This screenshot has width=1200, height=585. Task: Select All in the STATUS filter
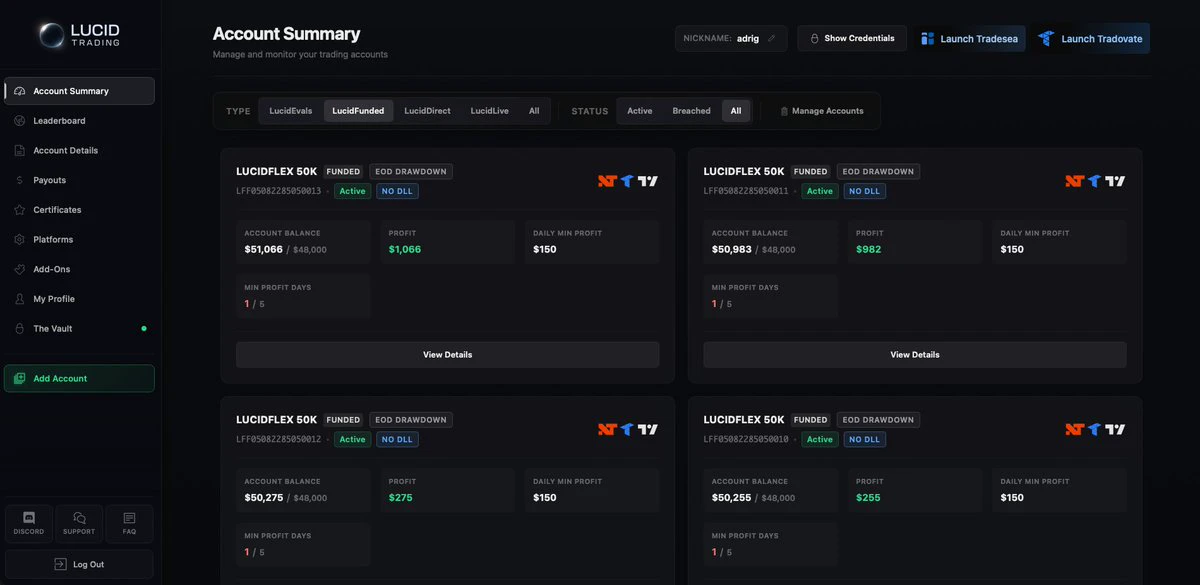736,111
